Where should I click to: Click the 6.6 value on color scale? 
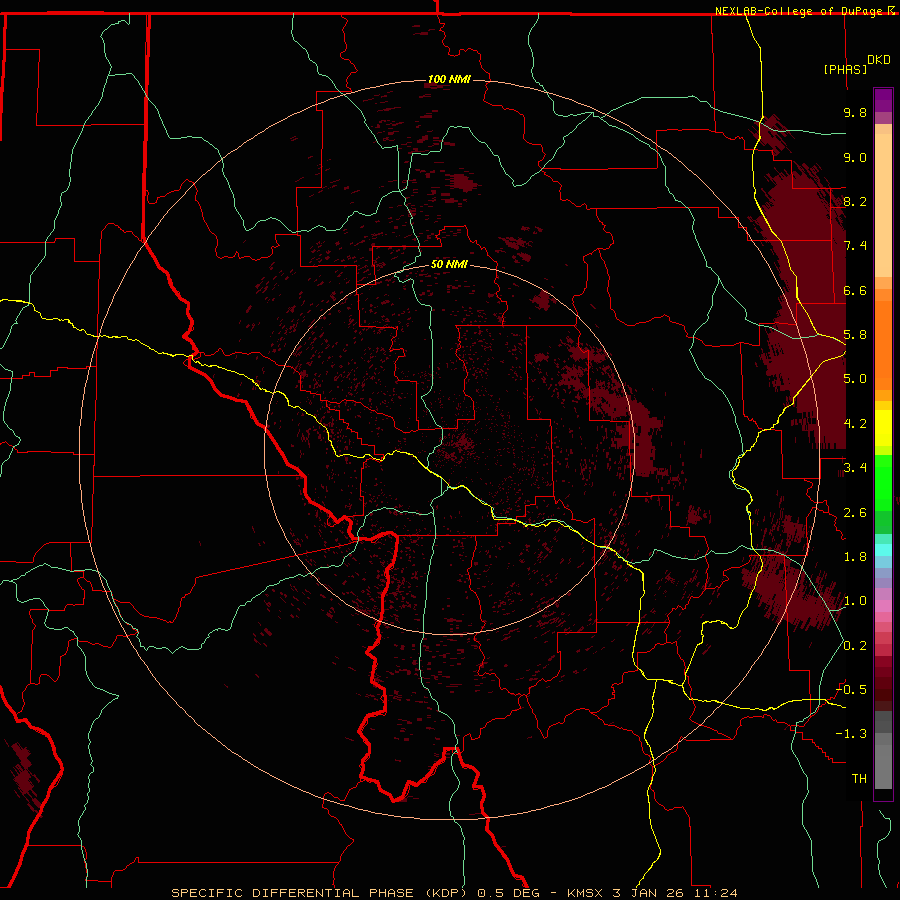855,290
